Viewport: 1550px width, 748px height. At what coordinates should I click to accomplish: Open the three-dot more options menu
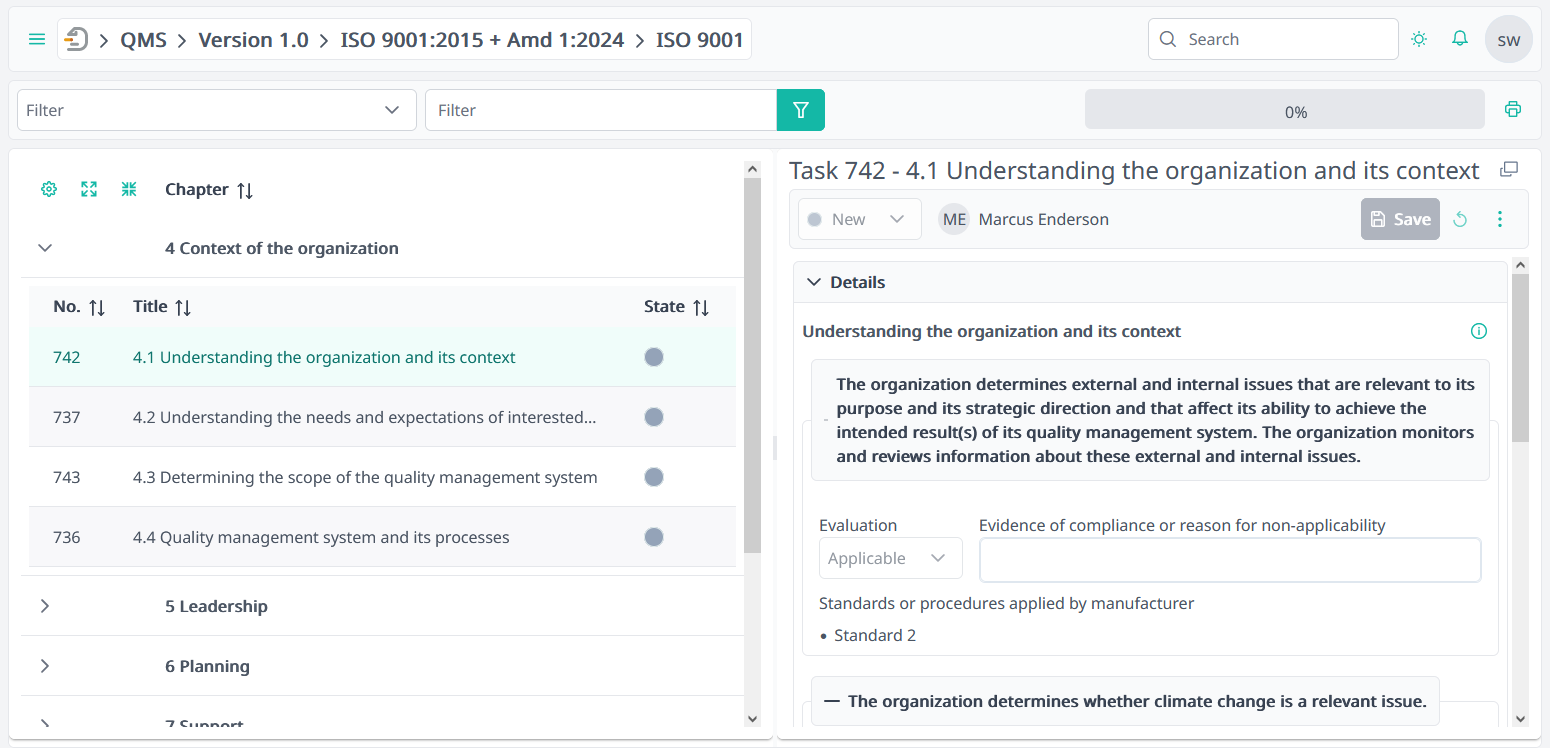point(1499,219)
